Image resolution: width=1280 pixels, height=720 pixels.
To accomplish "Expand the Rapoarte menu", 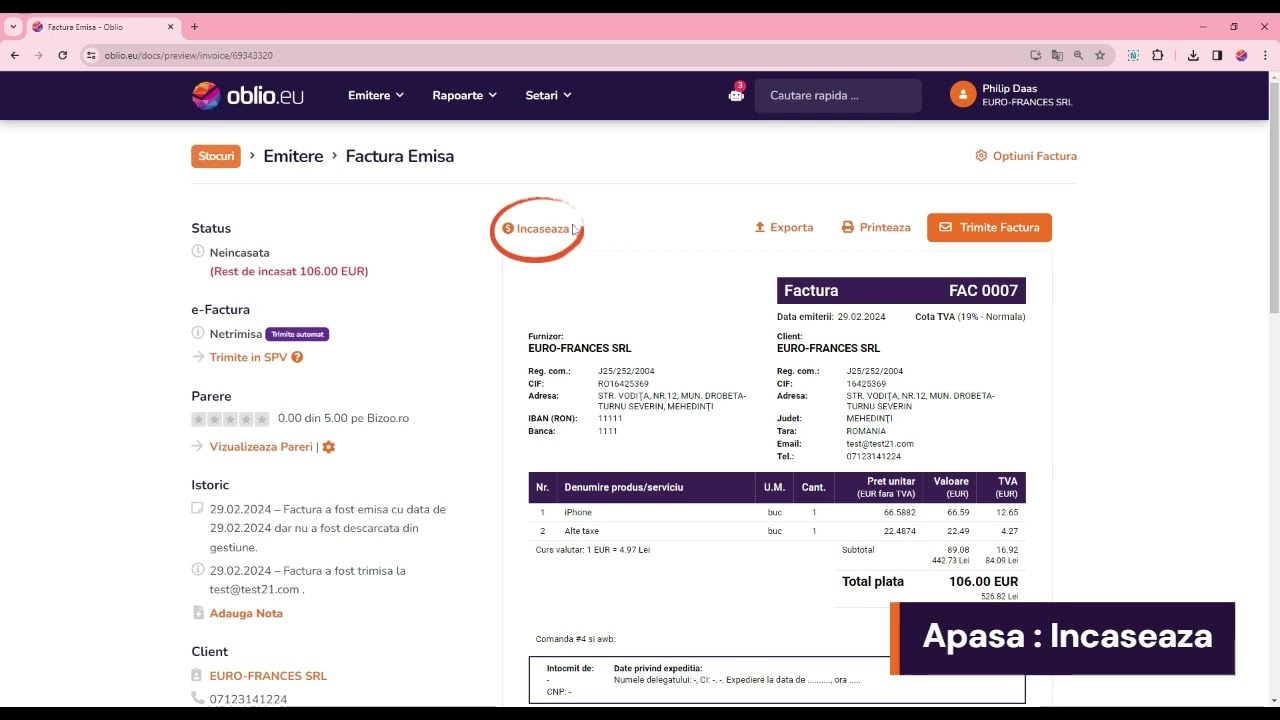I will (464, 95).
